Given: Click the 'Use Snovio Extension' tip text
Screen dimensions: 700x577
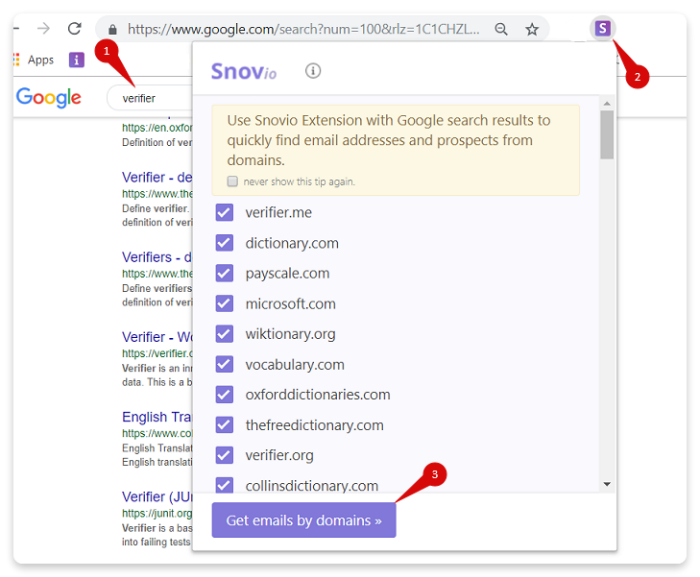Looking at the screenshot, I should click(x=388, y=140).
